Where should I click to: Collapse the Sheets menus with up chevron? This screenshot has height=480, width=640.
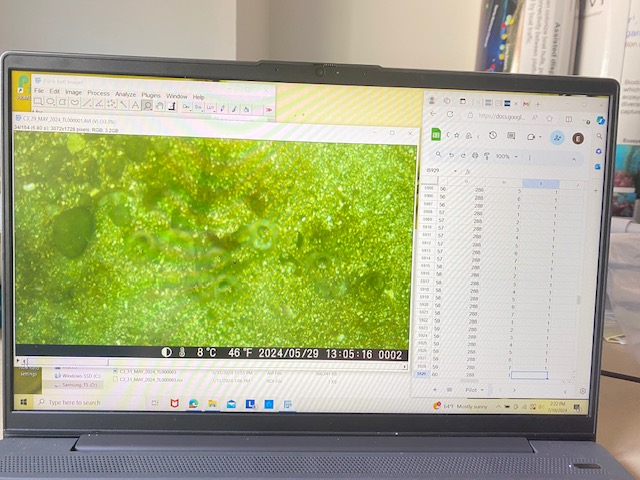click(x=574, y=160)
